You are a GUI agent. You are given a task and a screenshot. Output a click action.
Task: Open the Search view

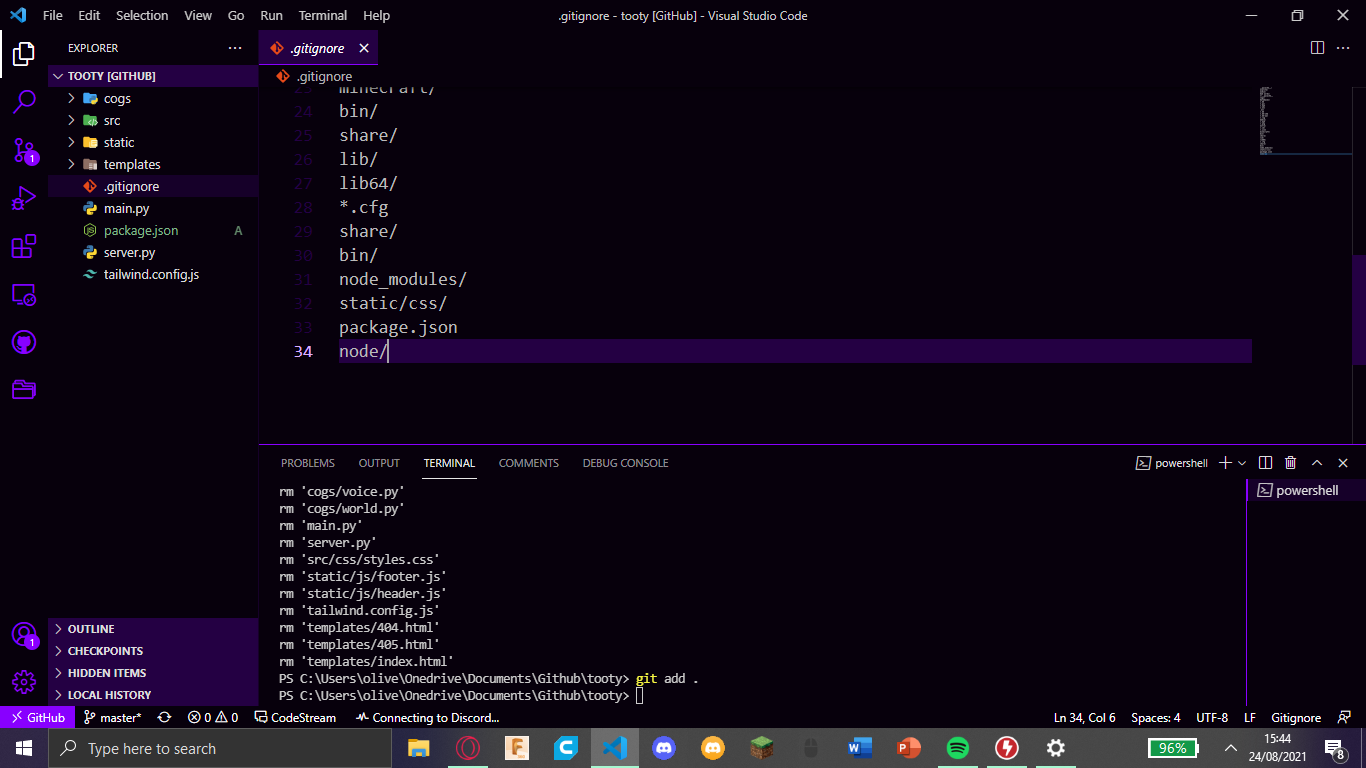pos(24,102)
